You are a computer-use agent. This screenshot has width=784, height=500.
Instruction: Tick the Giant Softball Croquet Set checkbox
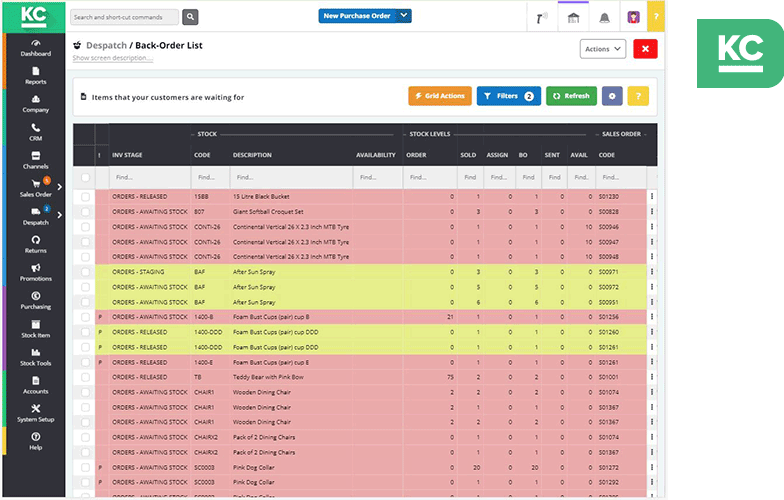point(86,212)
